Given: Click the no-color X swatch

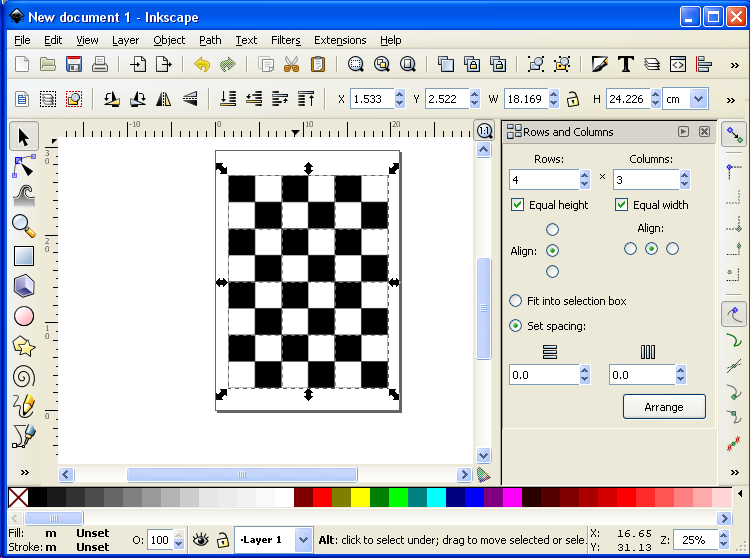Looking at the screenshot, I should [18, 497].
